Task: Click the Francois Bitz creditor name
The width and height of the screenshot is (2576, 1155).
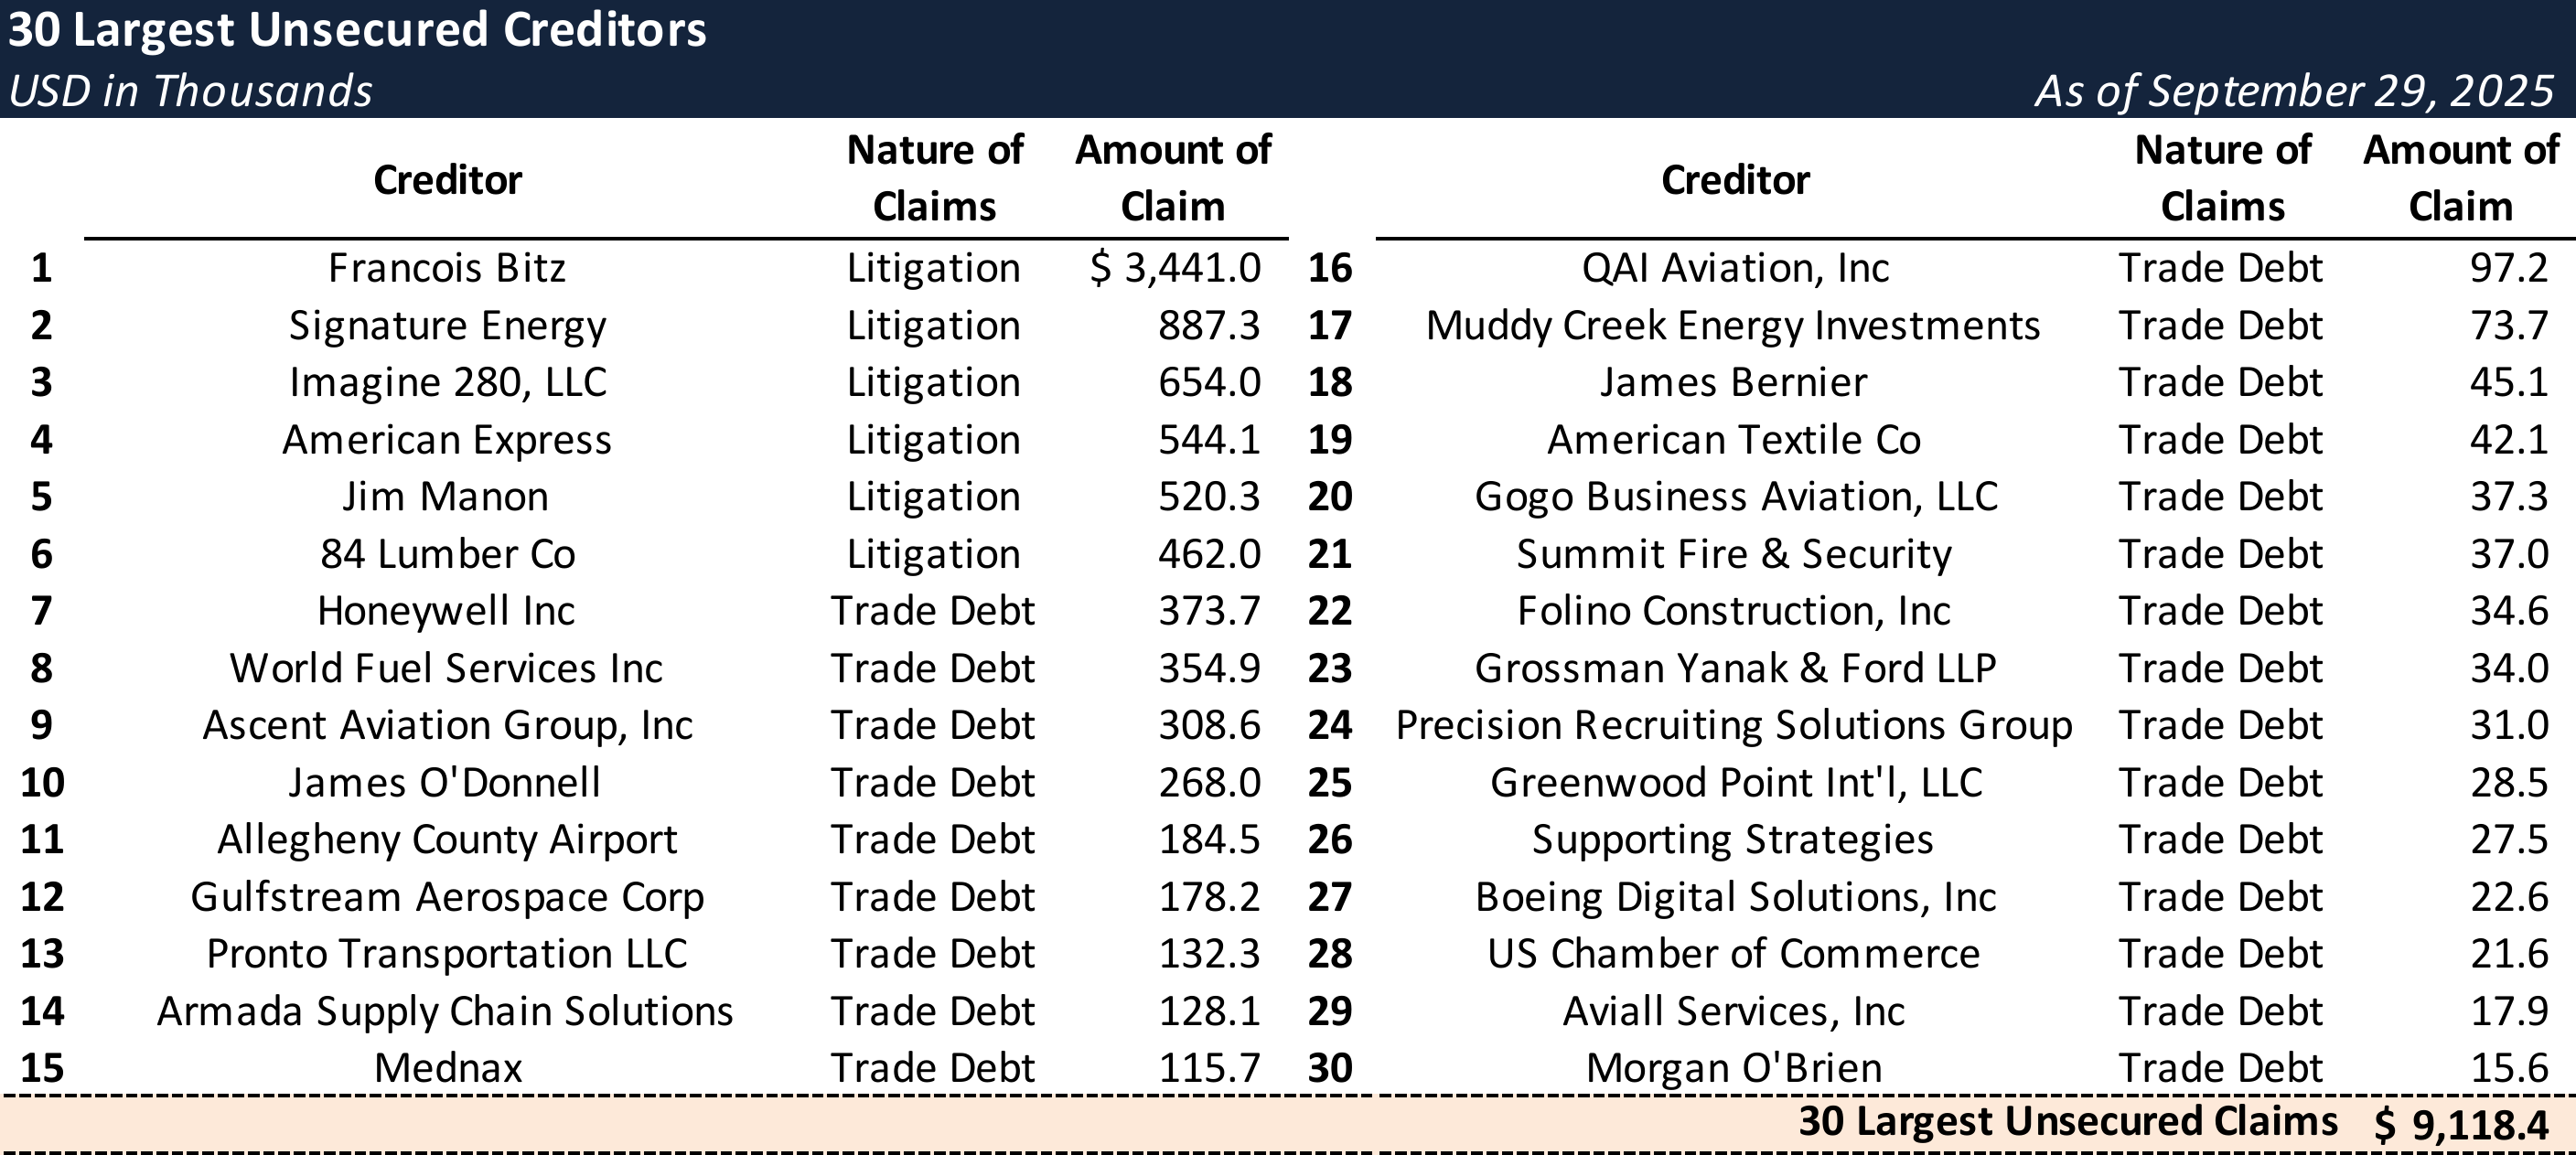Action: pos(446,268)
